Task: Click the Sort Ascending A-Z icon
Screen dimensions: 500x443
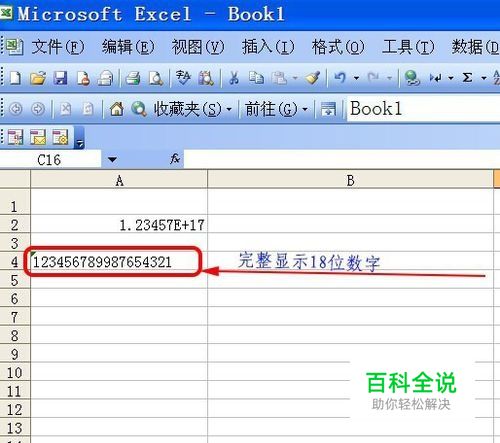Action: coord(496,78)
